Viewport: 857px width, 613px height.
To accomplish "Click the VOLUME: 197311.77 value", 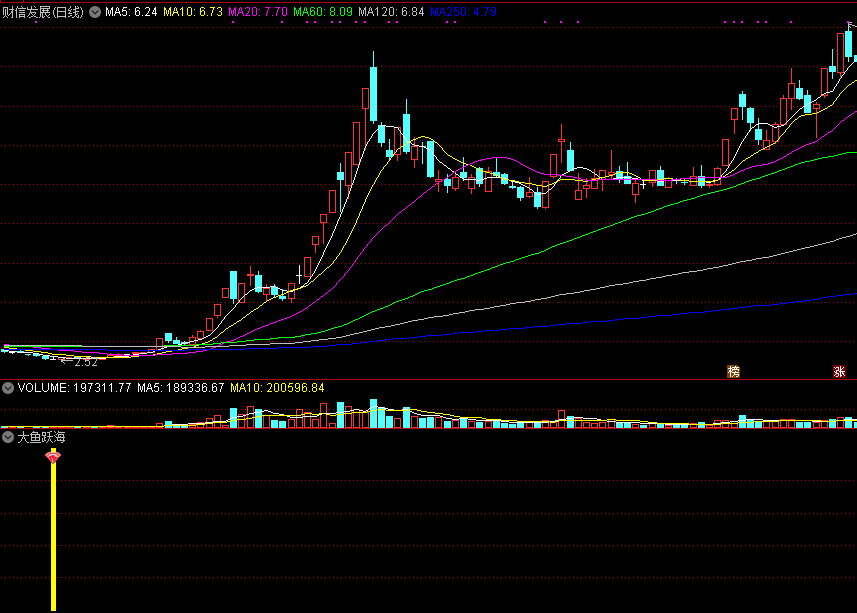I will click(74, 388).
